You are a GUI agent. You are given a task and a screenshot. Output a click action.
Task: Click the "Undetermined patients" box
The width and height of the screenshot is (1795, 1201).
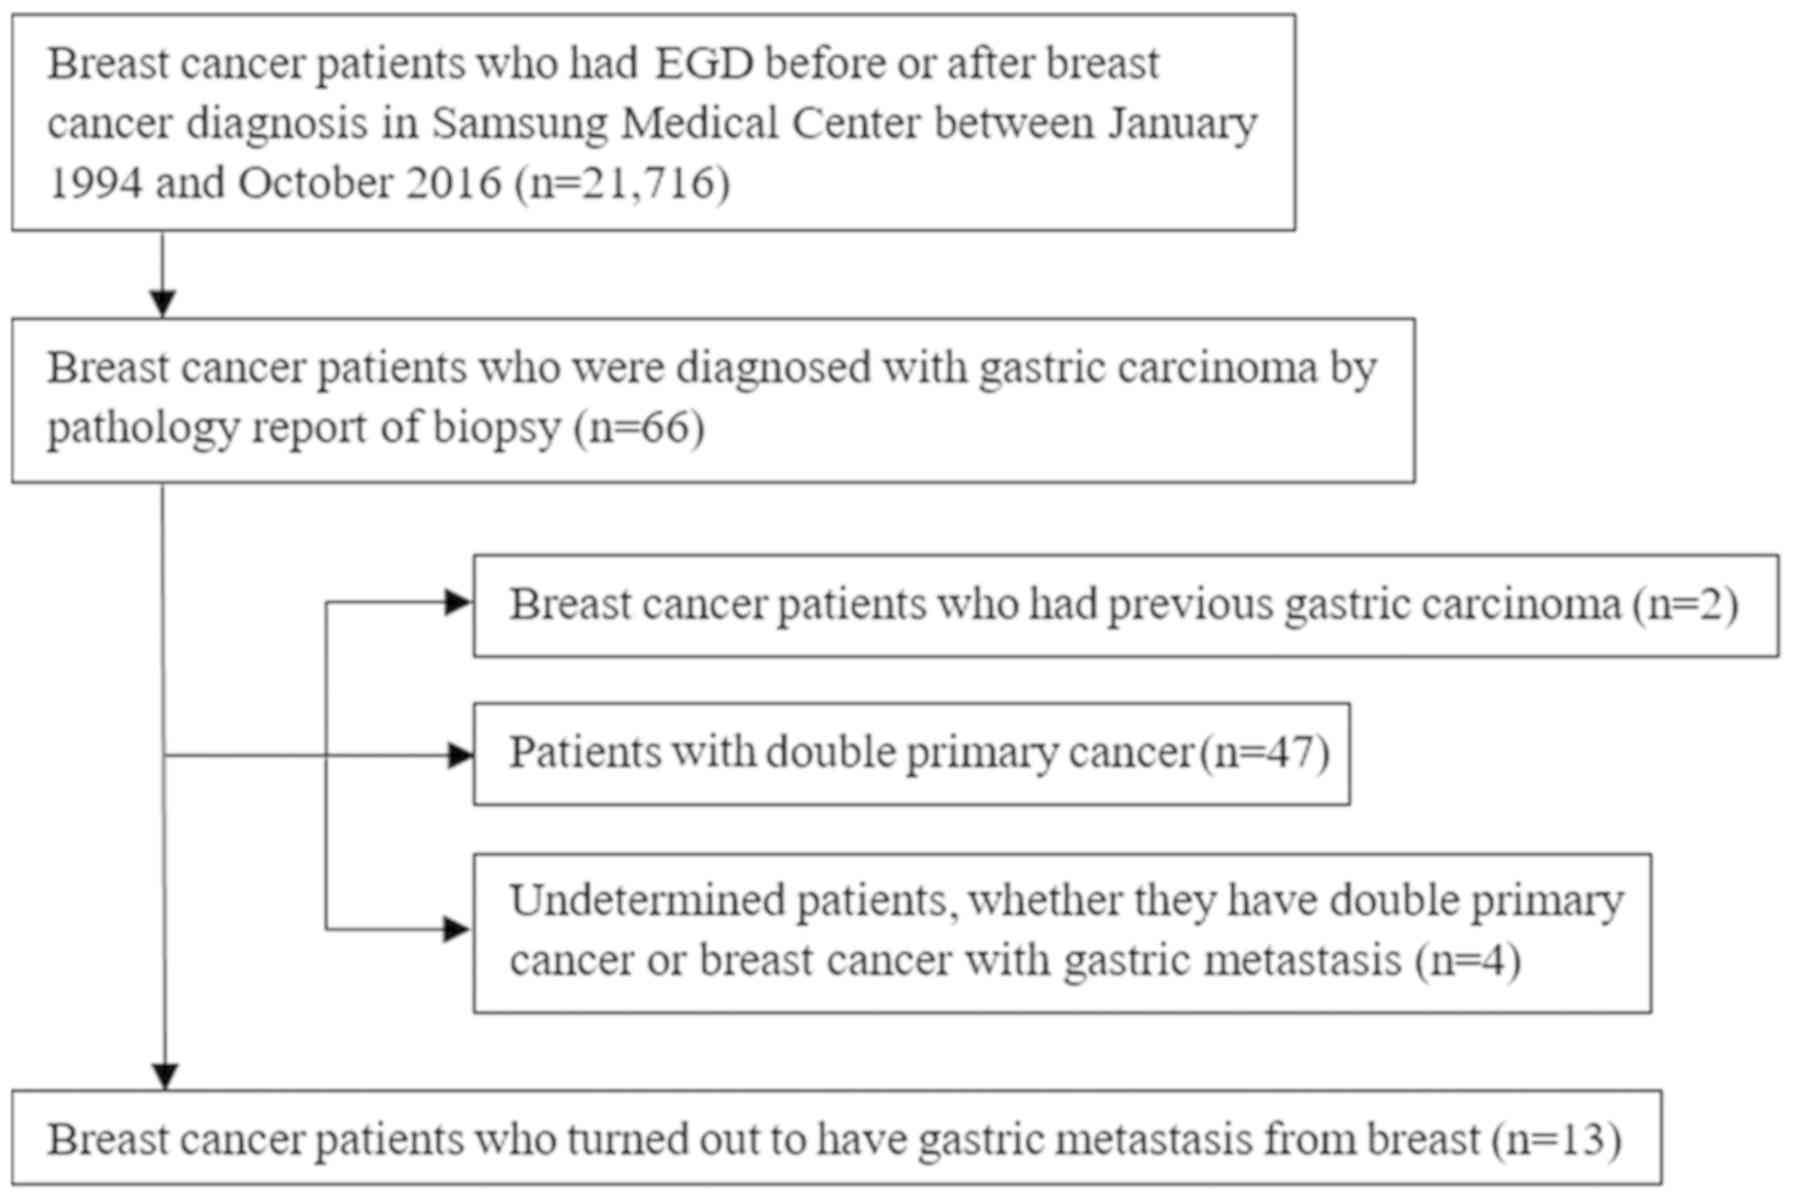pos(1061,932)
